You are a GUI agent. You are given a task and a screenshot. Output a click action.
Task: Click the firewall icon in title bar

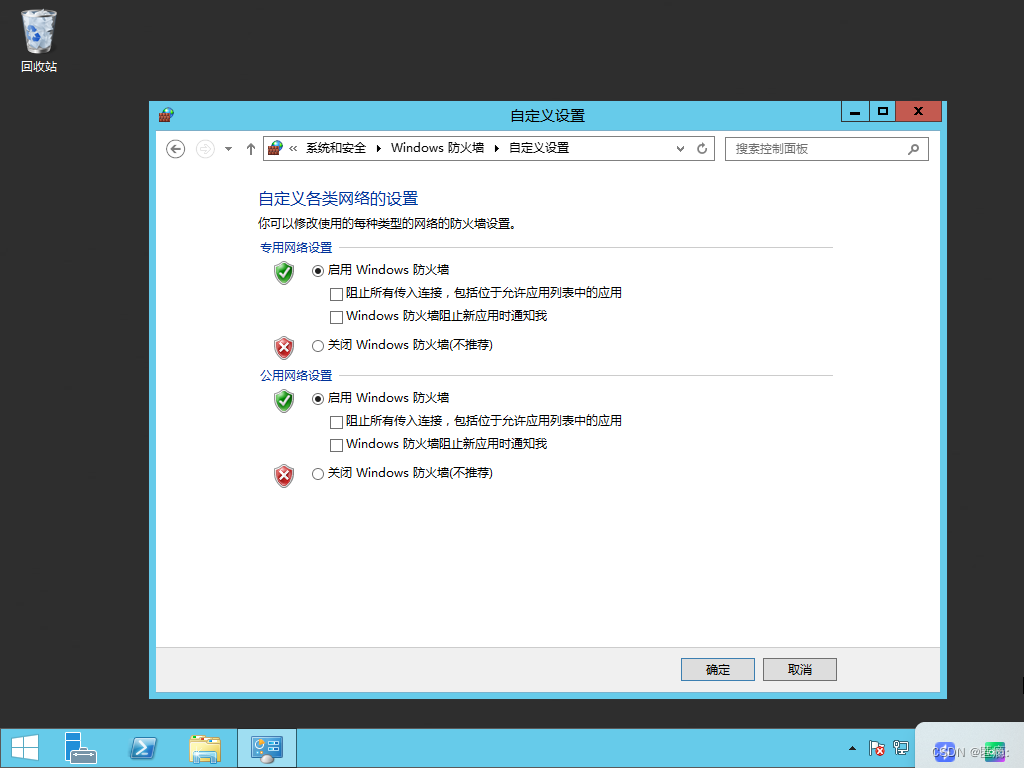tap(166, 115)
